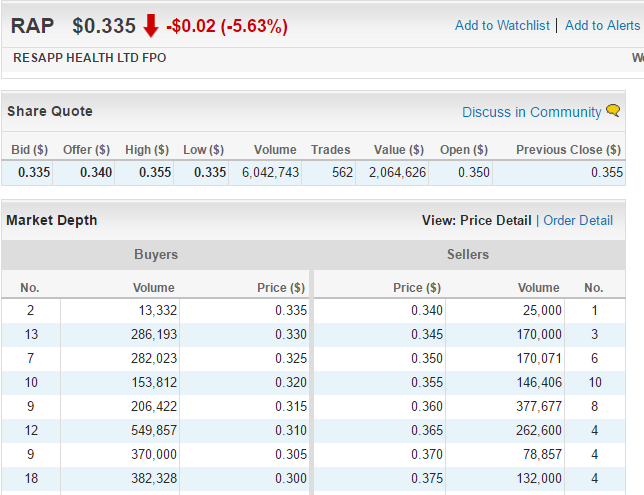The width and height of the screenshot is (644, 495).
Task: Select seller price 0.375
Action: (427, 479)
